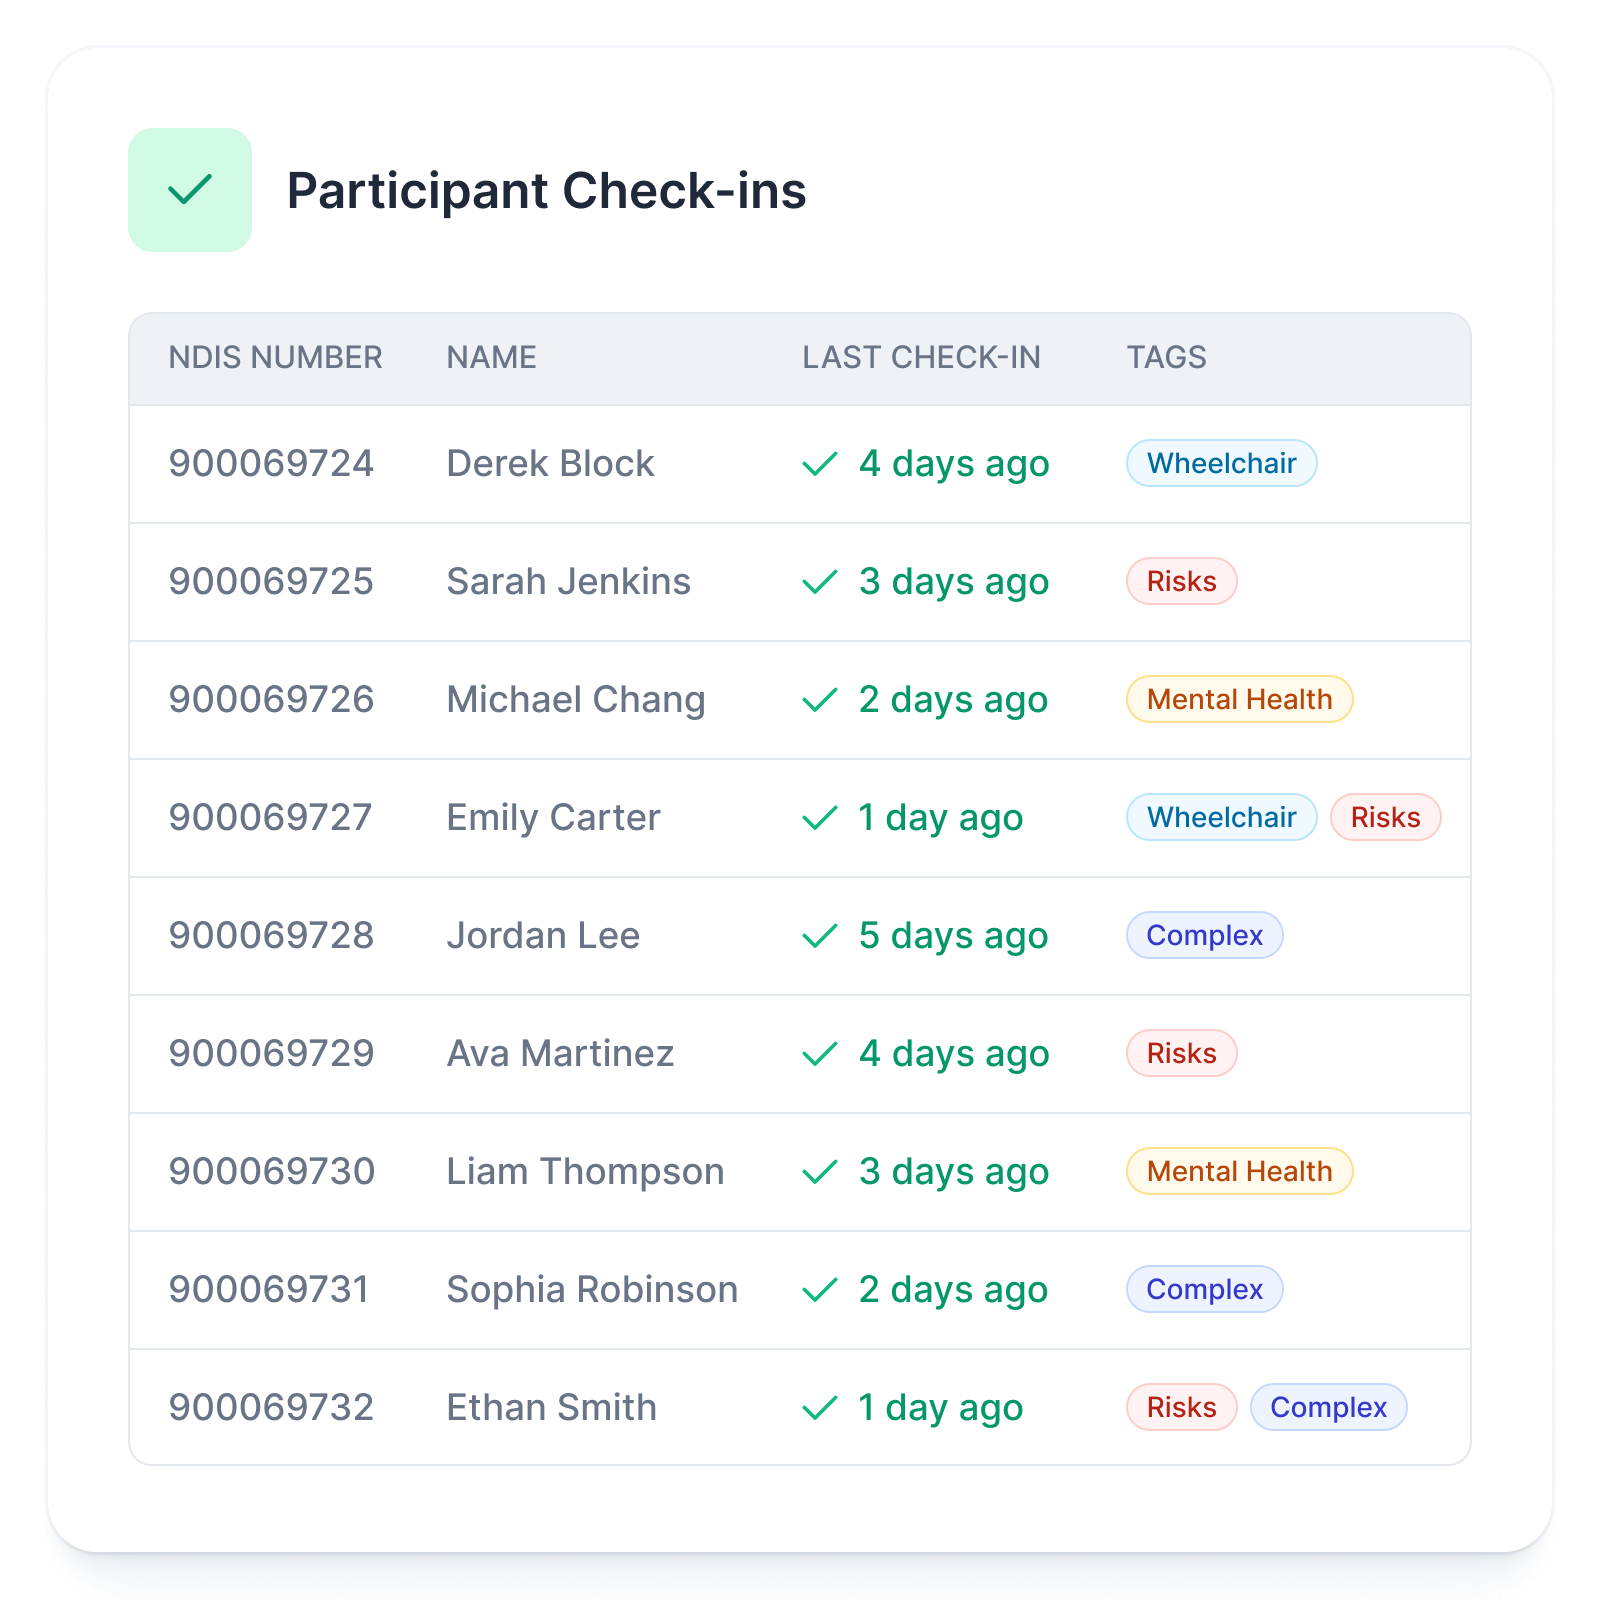The height and width of the screenshot is (1600, 1600).
Task: Click the NAME column header
Action: point(491,357)
